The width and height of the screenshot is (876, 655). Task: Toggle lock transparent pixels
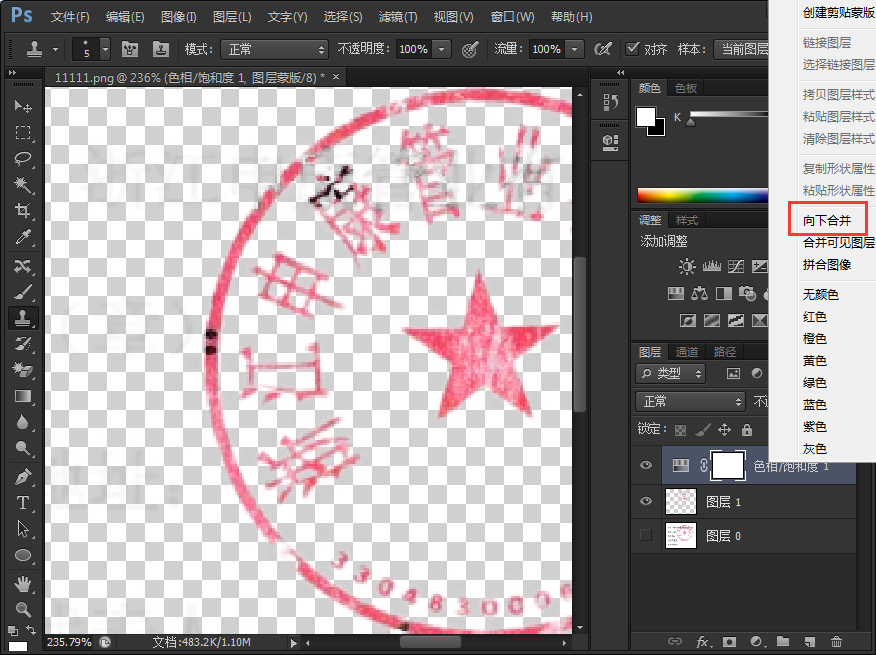click(x=680, y=430)
